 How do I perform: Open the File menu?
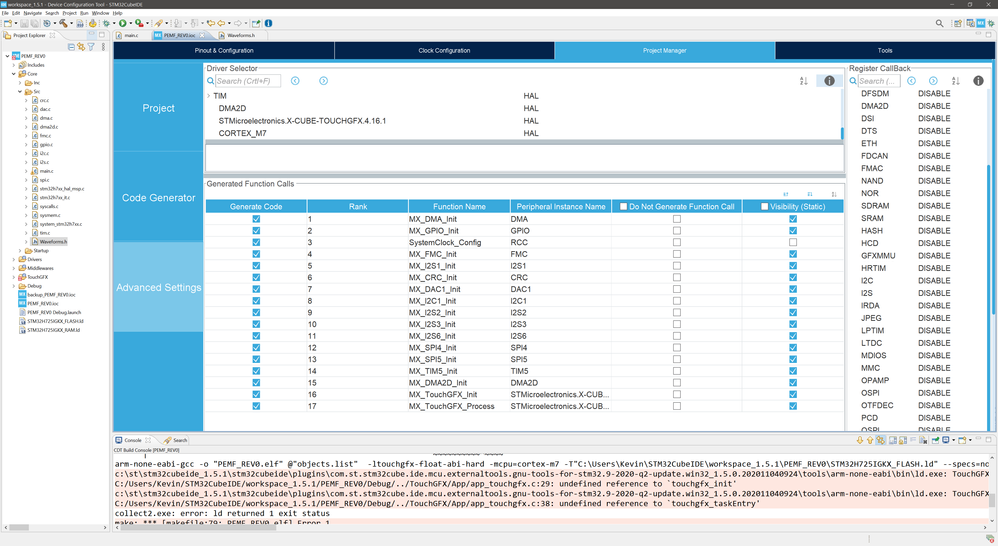tap(5, 13)
